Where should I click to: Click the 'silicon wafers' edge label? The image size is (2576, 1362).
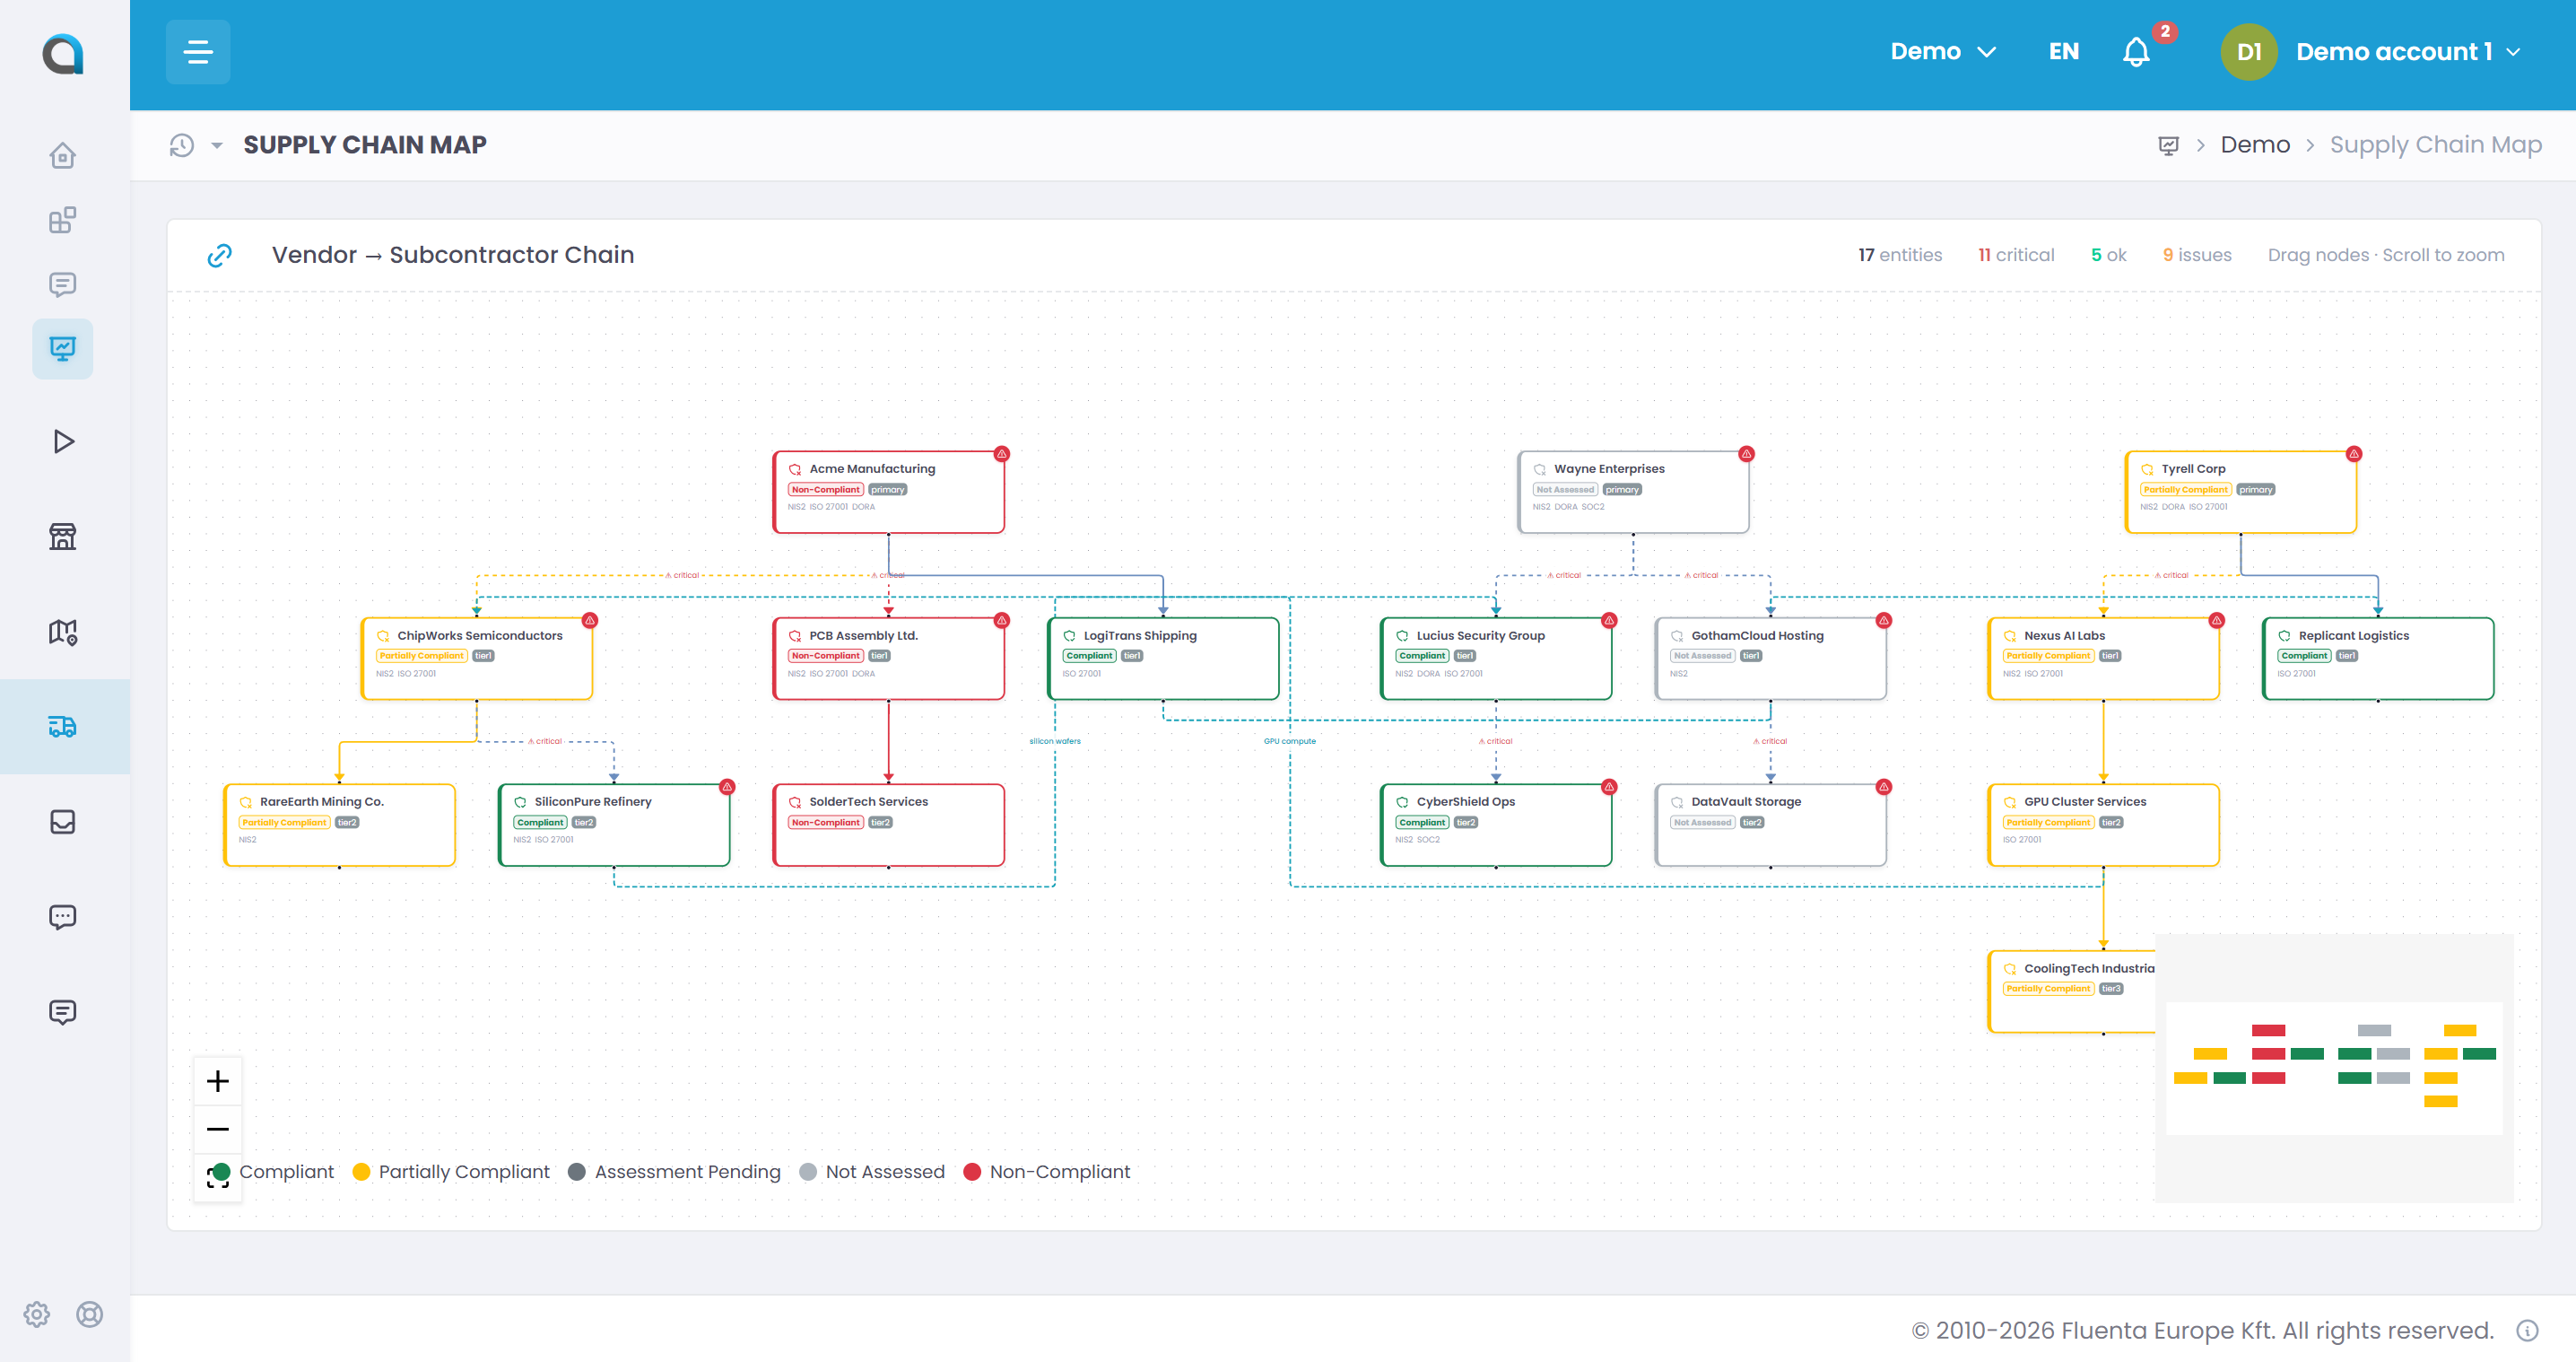tap(1054, 741)
